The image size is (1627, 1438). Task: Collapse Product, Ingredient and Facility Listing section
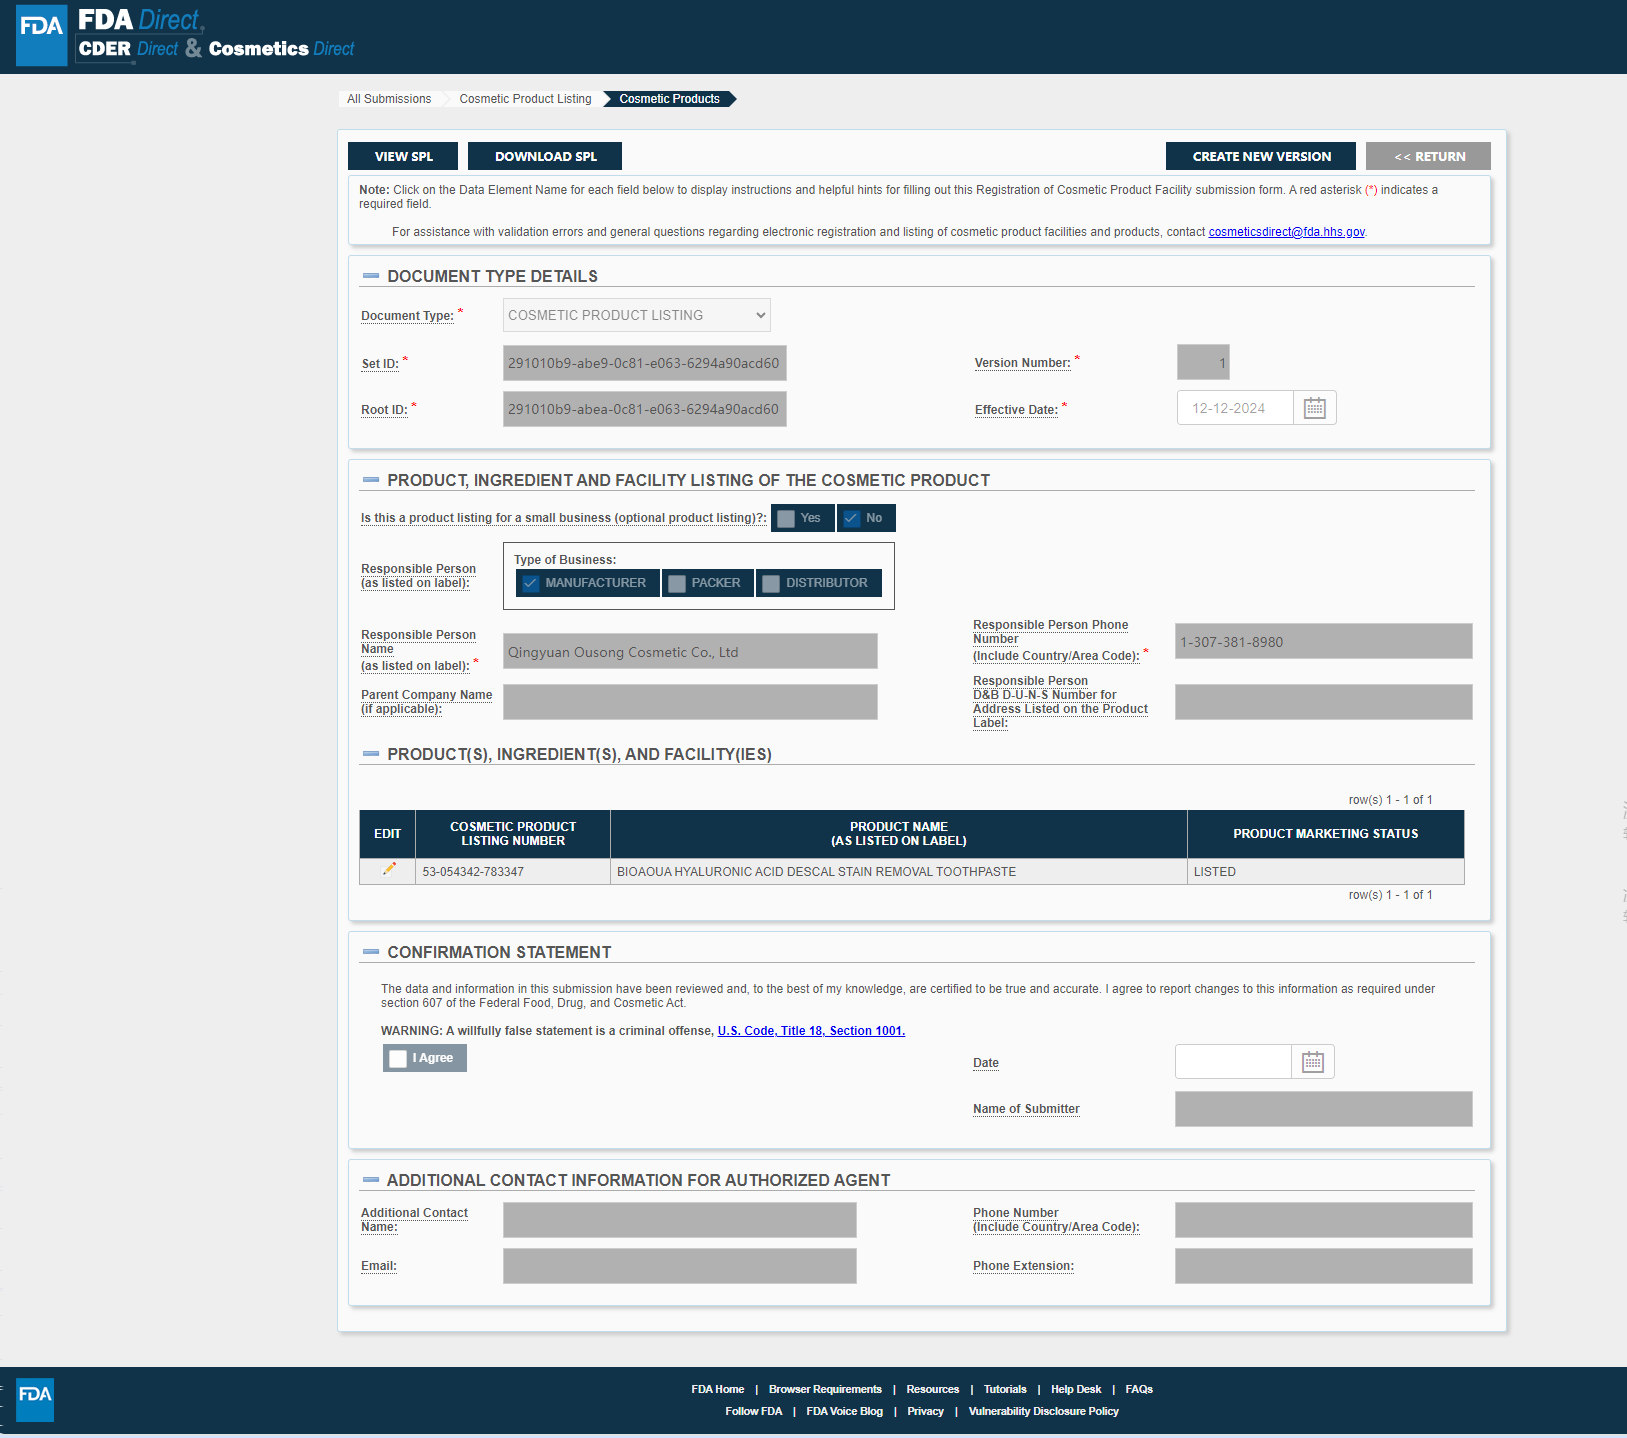pos(371,480)
